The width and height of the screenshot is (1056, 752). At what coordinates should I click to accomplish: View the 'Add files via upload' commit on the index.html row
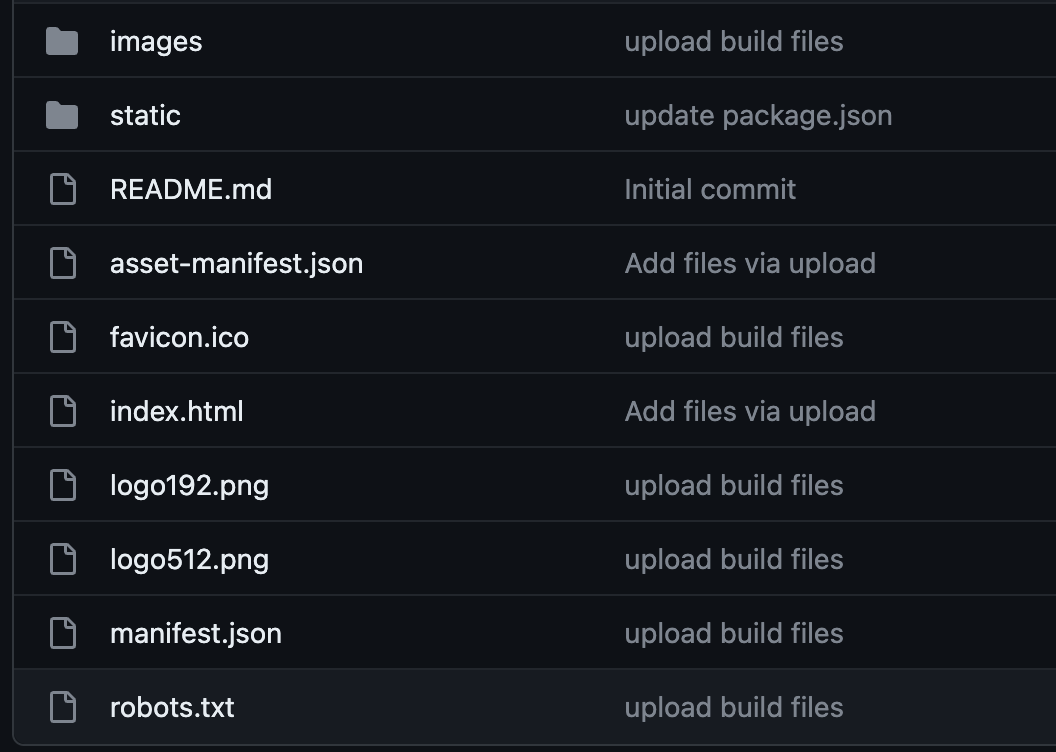pos(750,412)
